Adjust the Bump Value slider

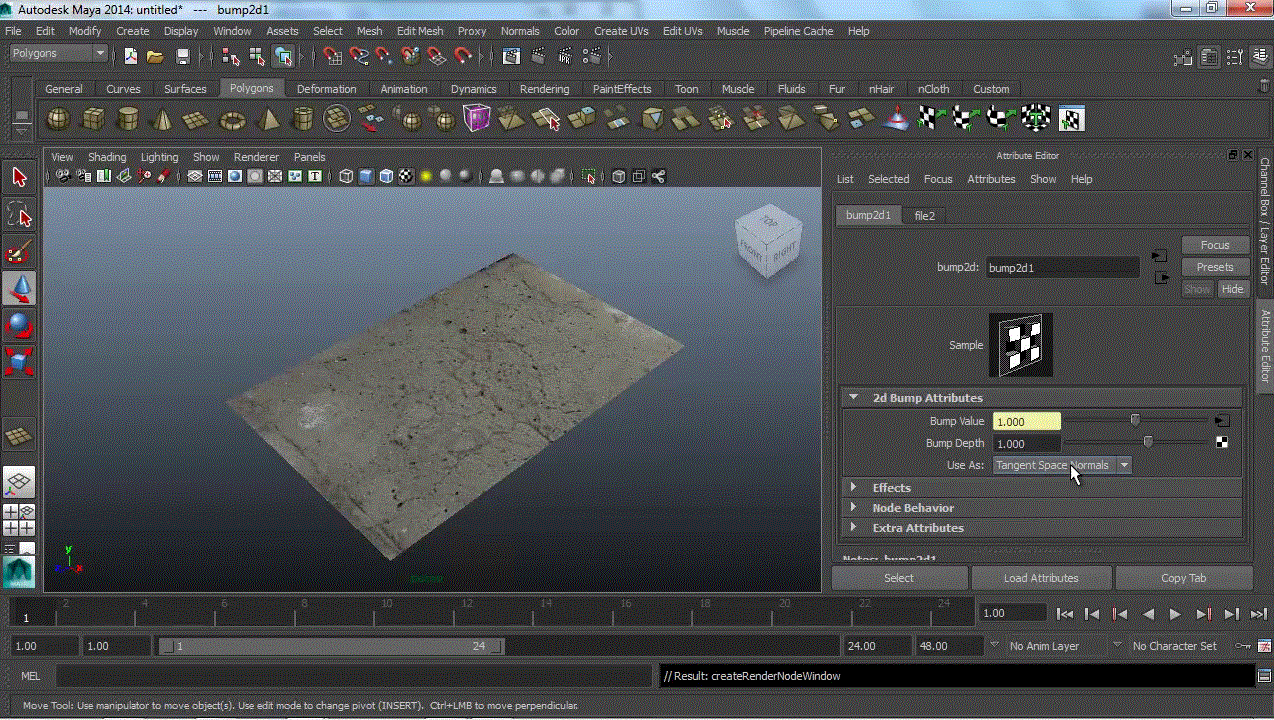point(1136,421)
